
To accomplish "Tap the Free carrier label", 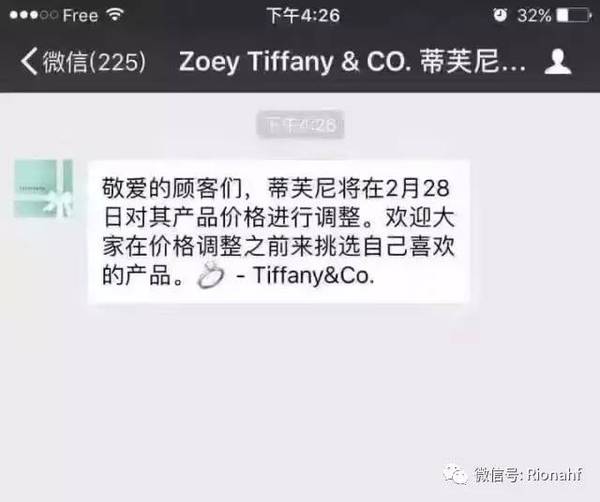I will [x=80, y=15].
